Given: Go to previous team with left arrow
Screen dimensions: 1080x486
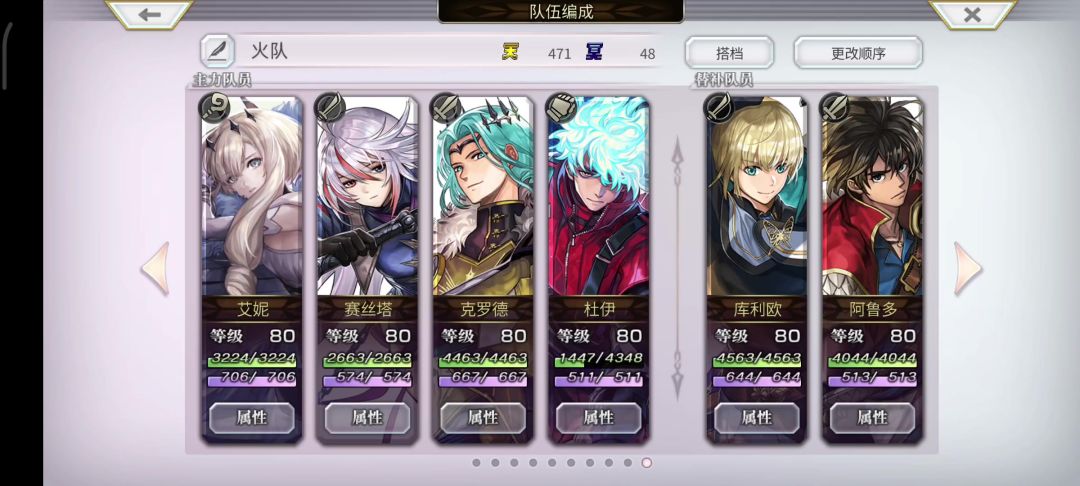Looking at the screenshot, I should coord(156,268).
